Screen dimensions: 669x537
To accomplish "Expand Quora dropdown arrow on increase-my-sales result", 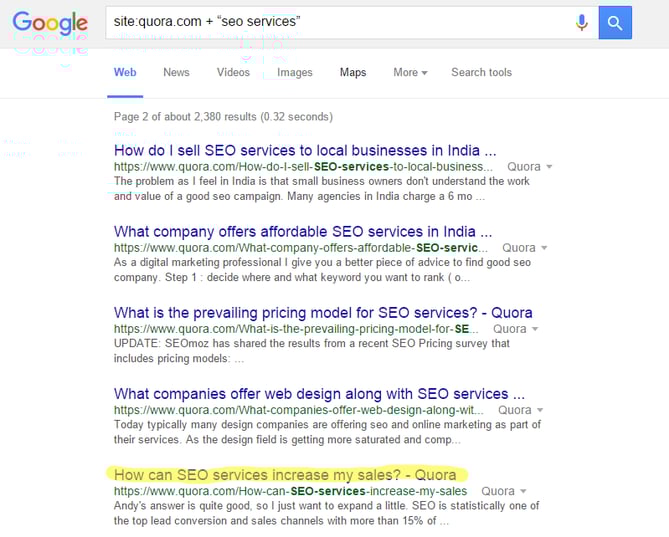I will tap(523, 491).
